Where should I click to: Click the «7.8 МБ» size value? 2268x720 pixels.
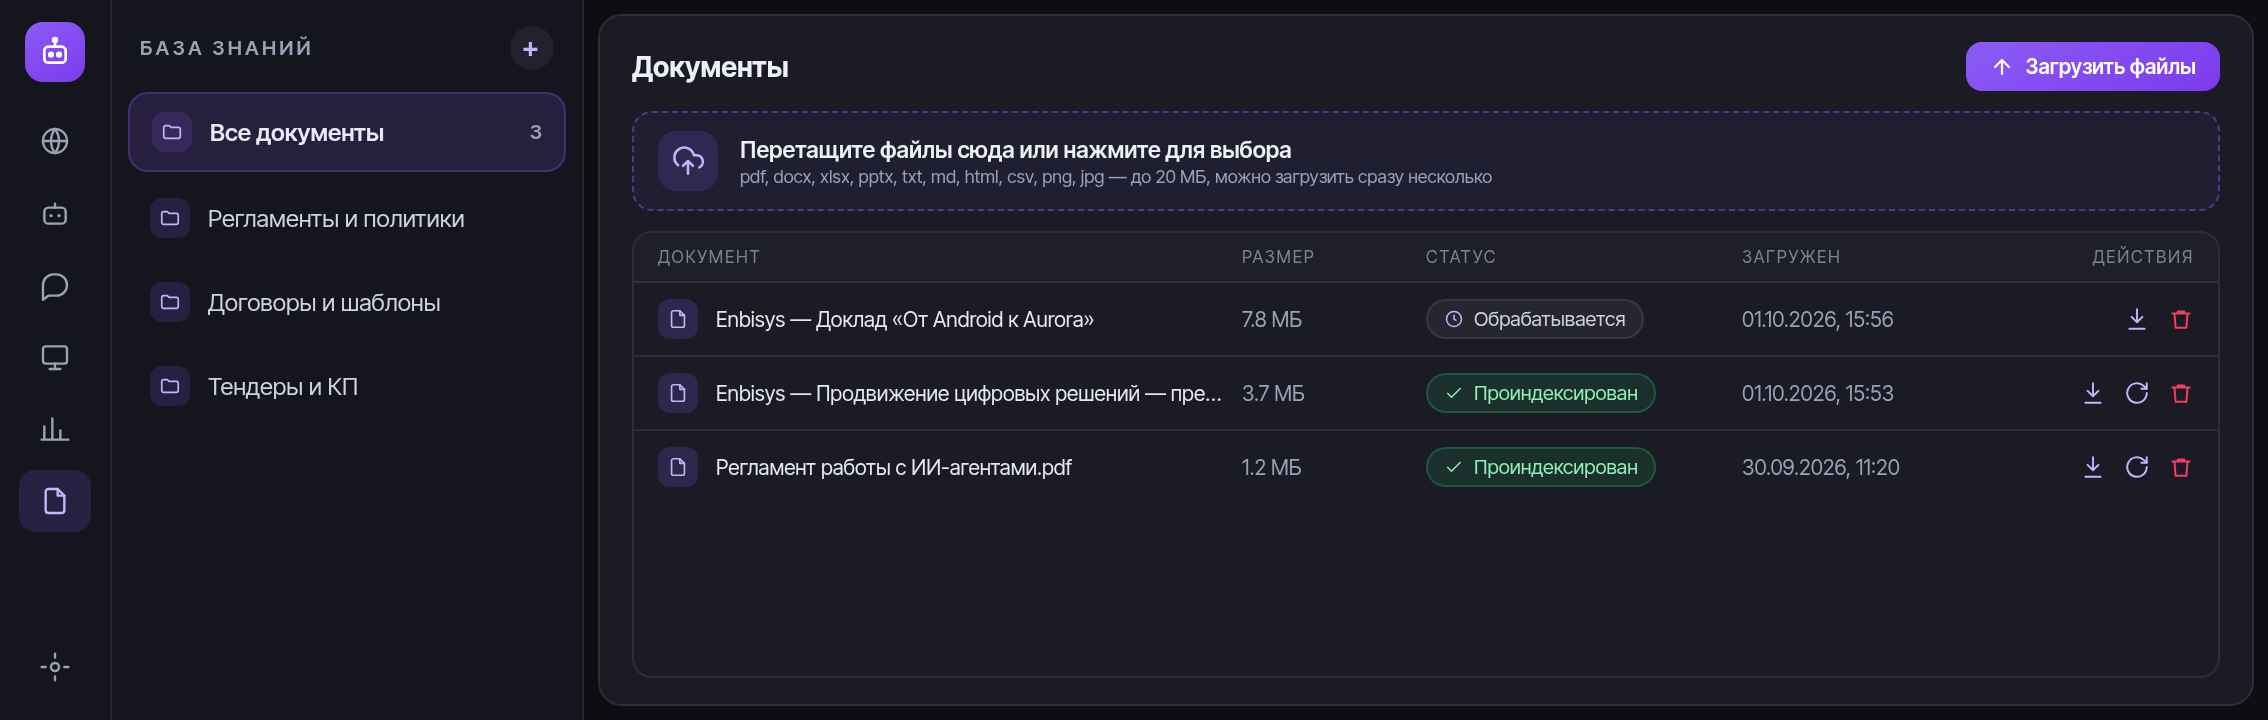1272,319
